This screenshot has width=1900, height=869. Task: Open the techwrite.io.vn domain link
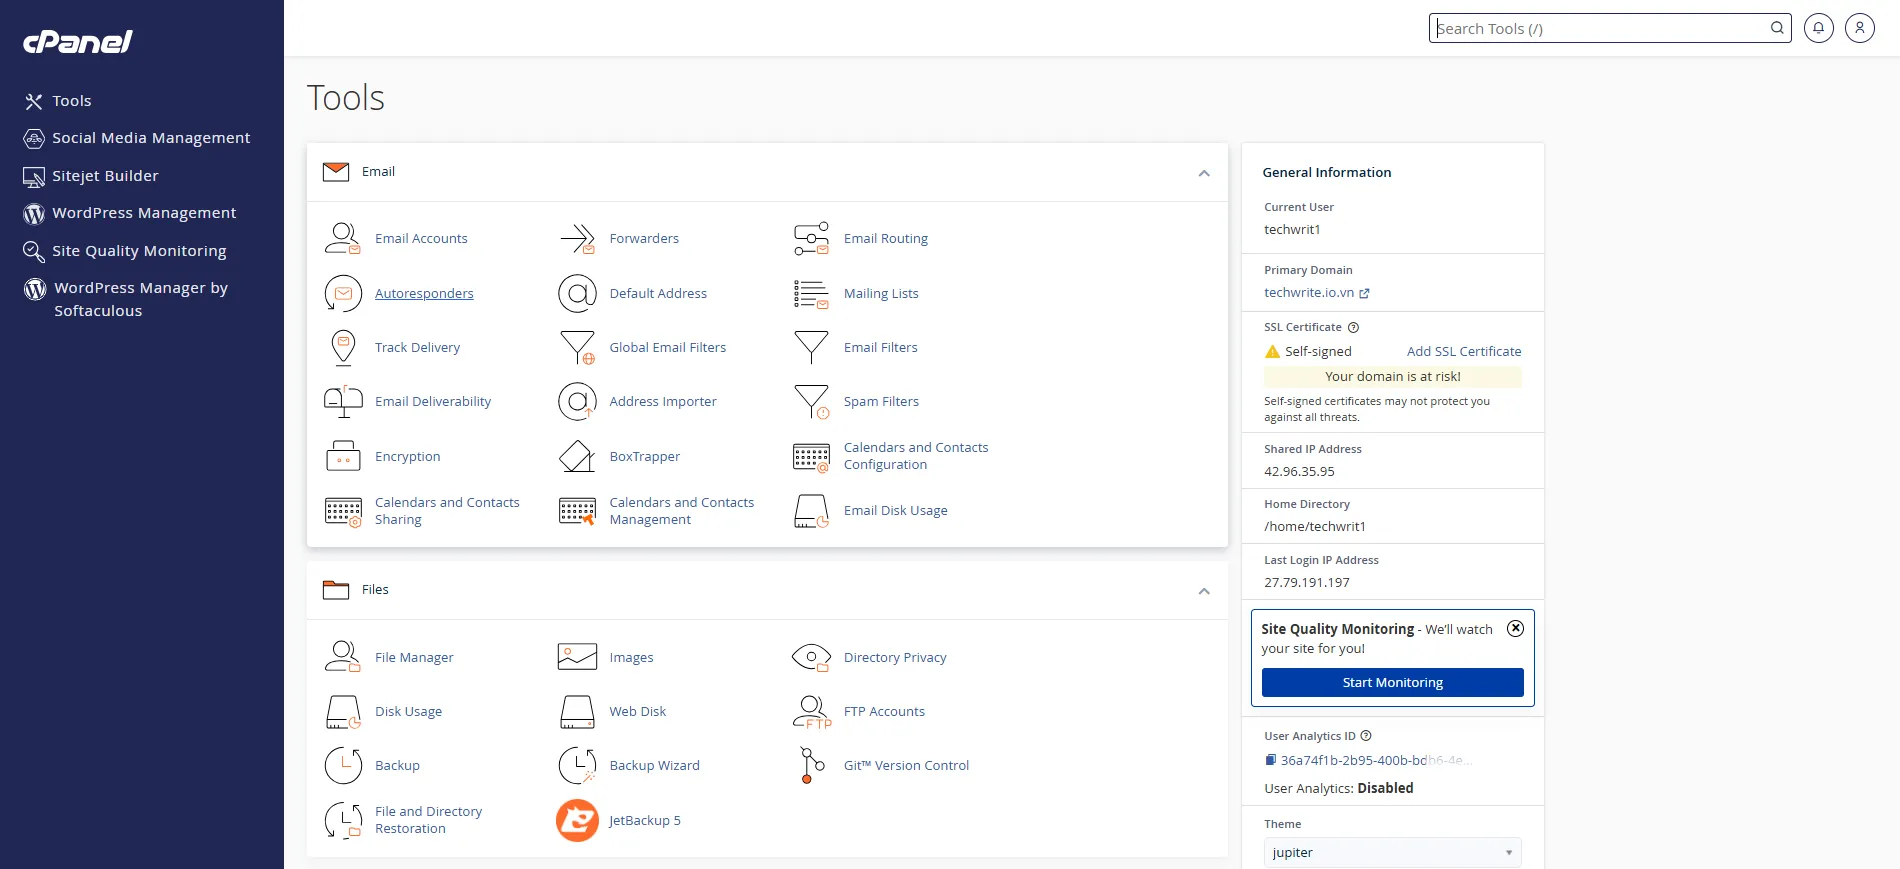[x=1316, y=293]
